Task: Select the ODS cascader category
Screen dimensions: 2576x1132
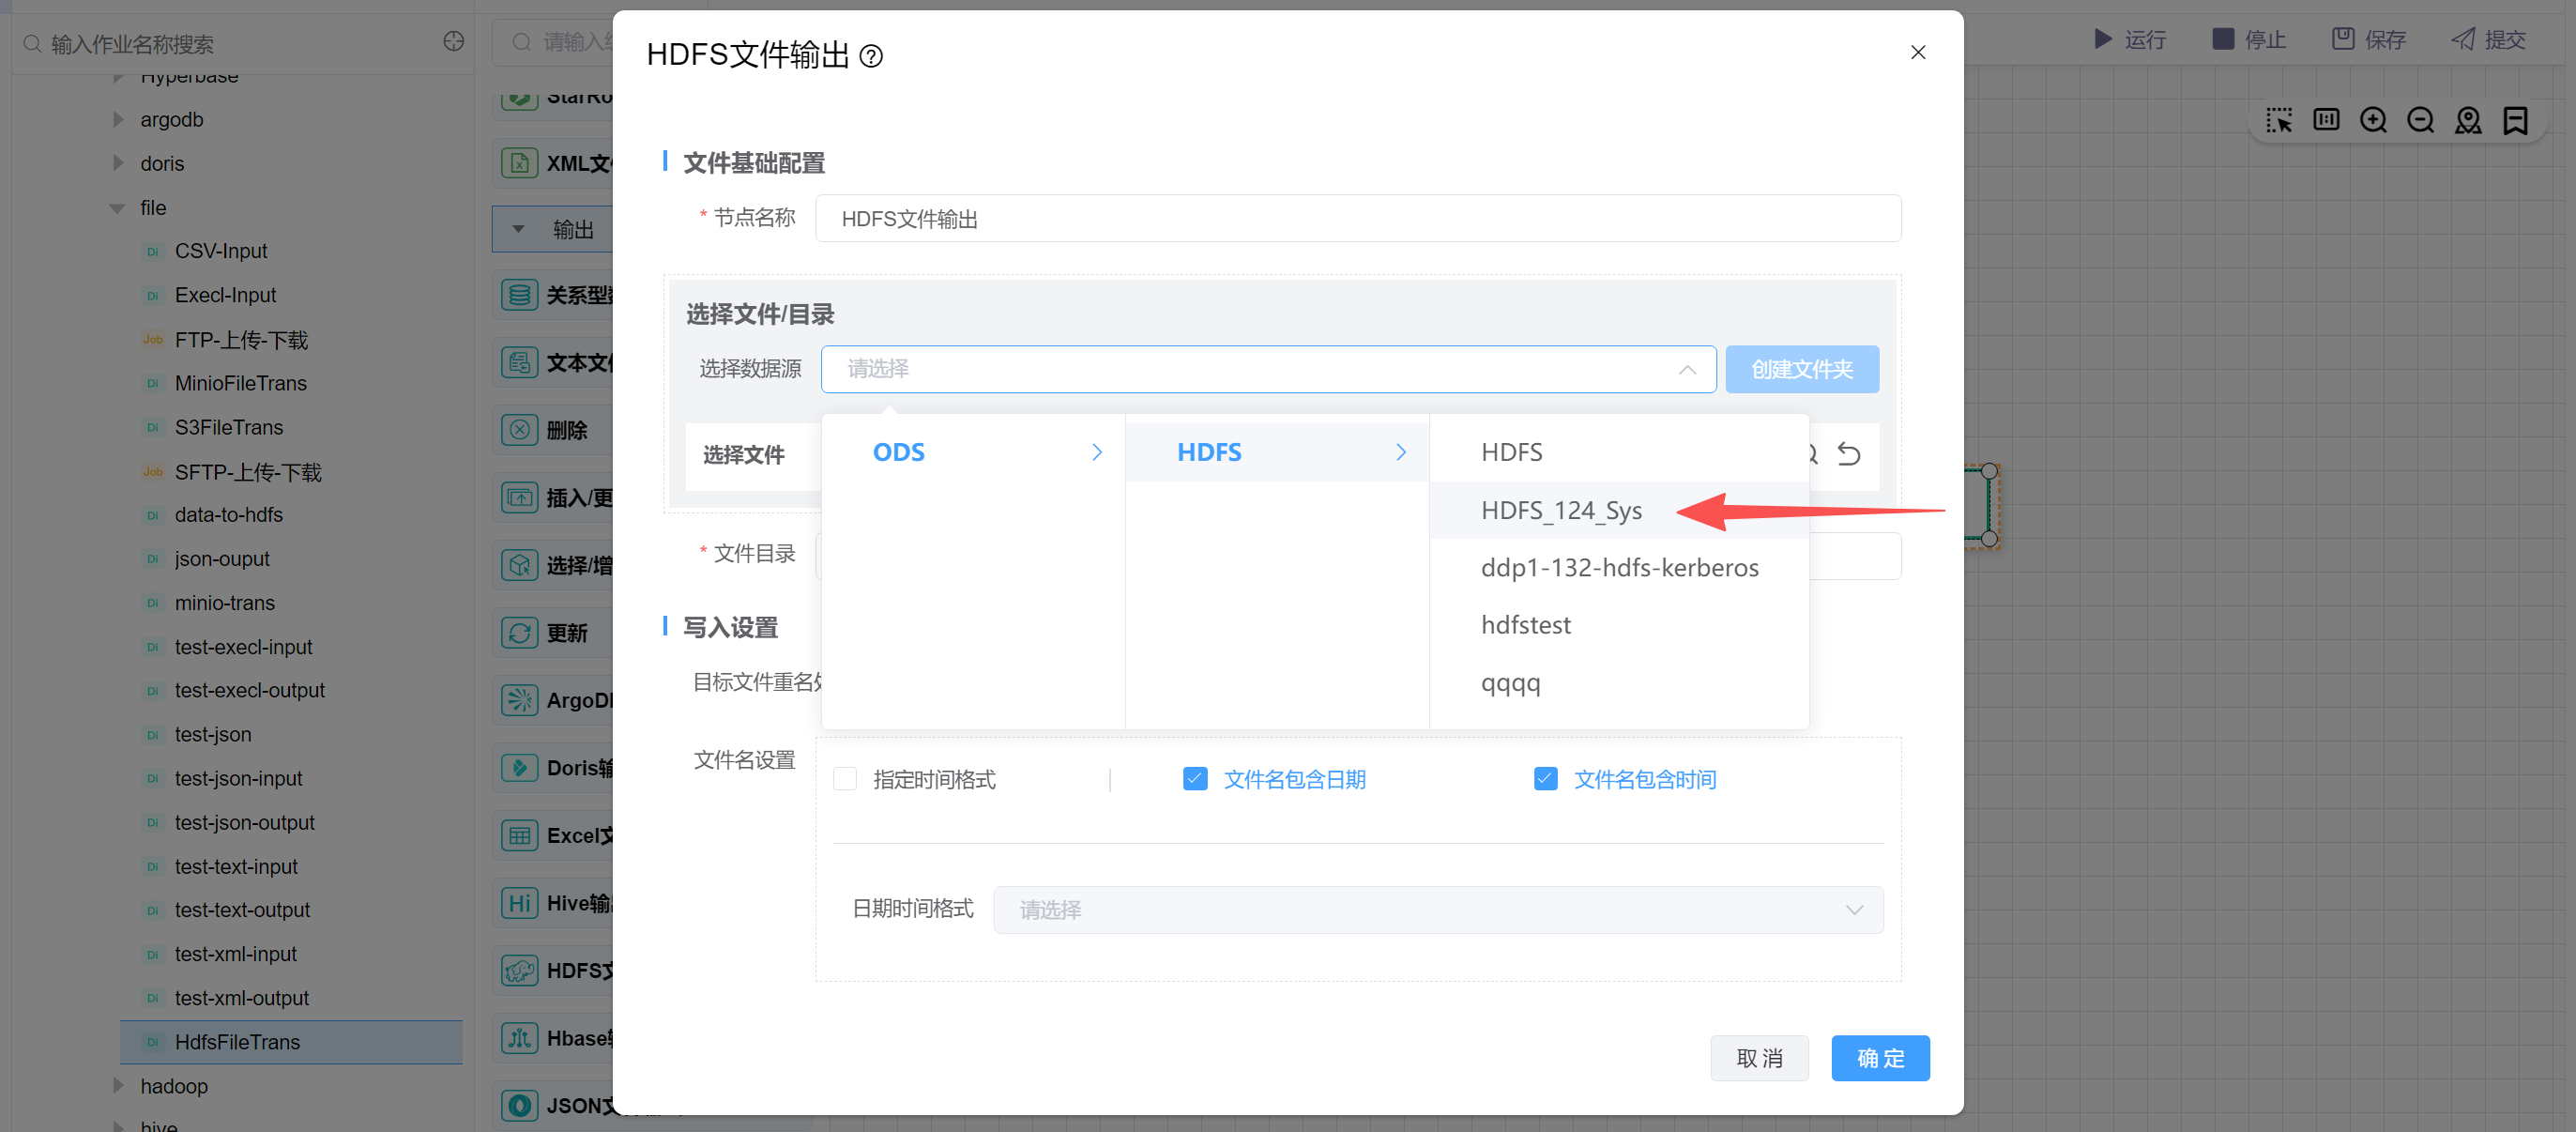Action: point(898,453)
